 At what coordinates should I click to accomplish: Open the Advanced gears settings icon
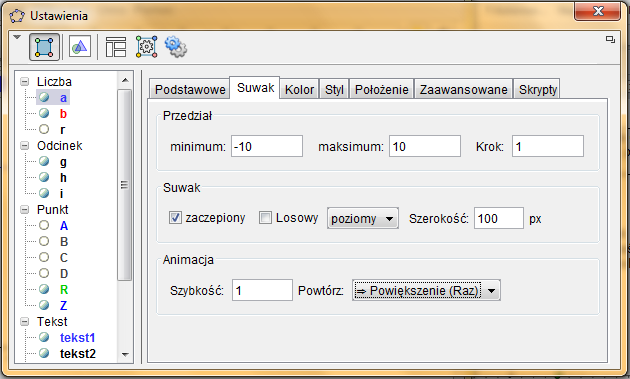coord(176,47)
